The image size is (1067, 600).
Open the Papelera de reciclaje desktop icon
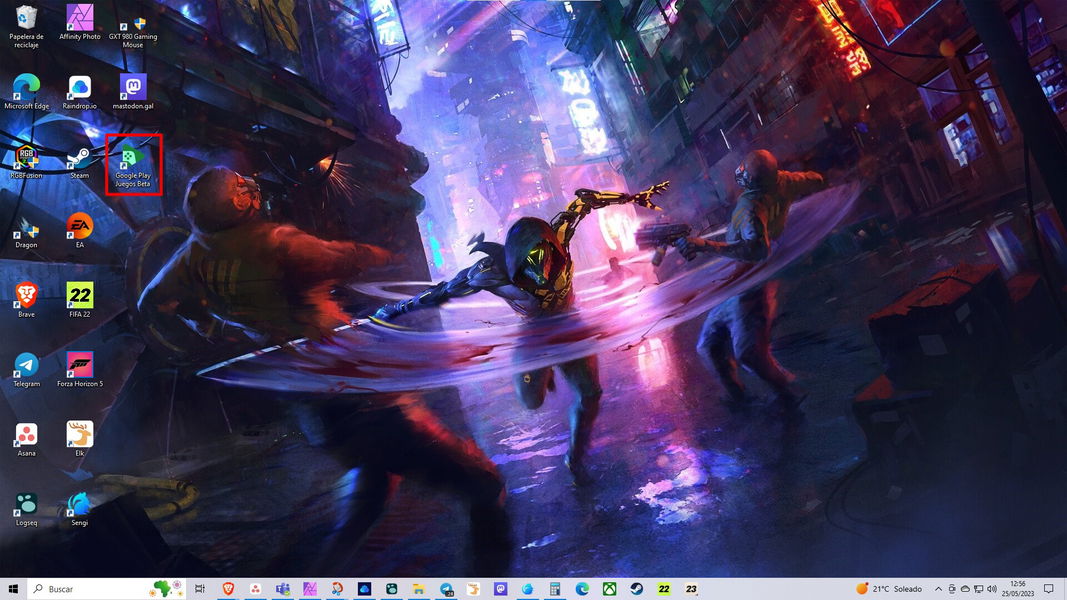(26, 27)
